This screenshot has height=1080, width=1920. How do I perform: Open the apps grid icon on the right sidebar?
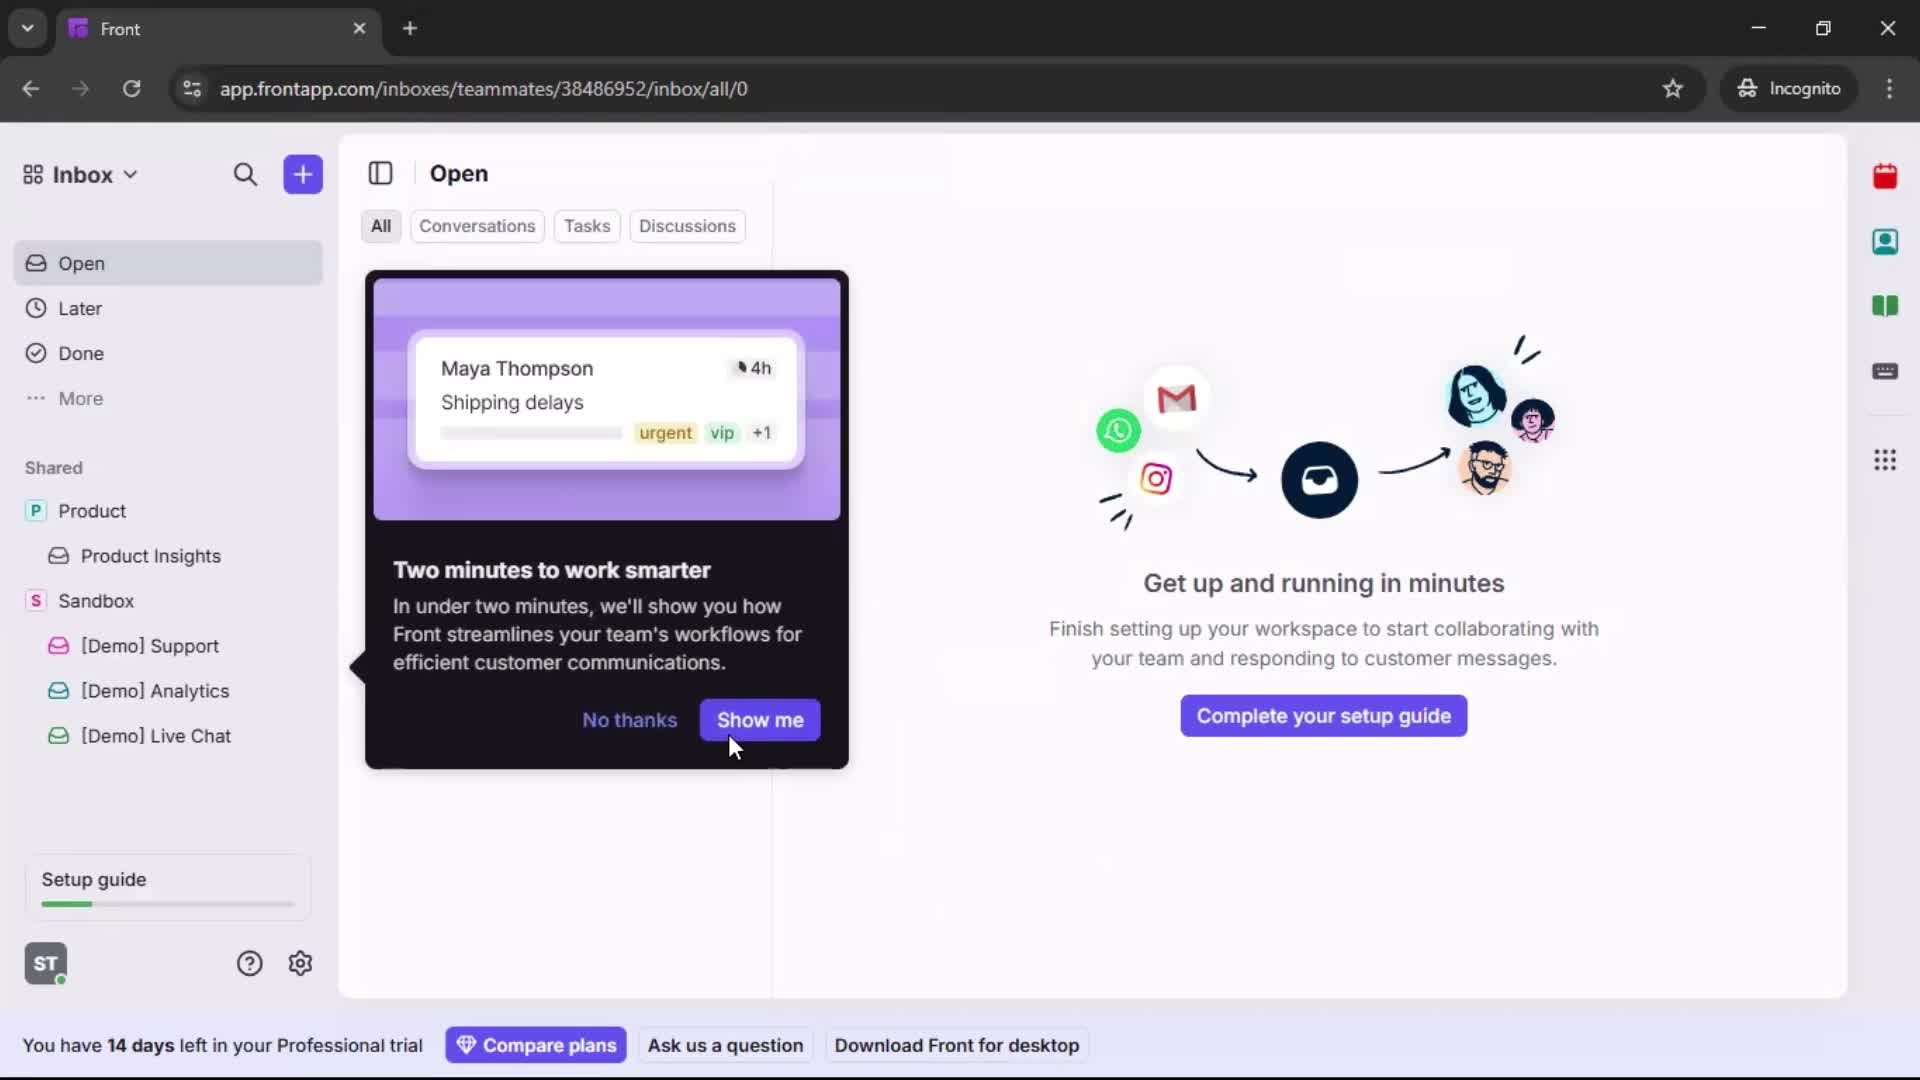[x=1886, y=460]
